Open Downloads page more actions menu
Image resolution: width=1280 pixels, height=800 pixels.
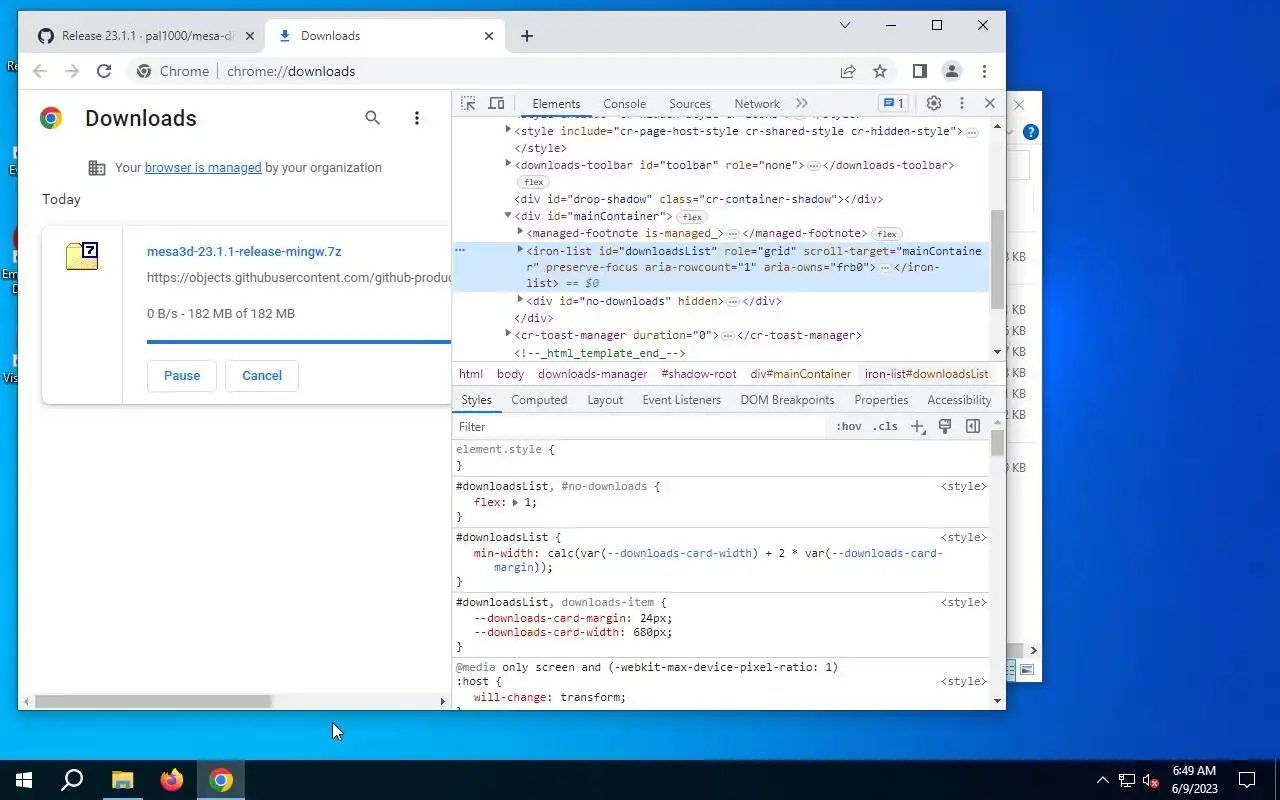click(x=417, y=118)
